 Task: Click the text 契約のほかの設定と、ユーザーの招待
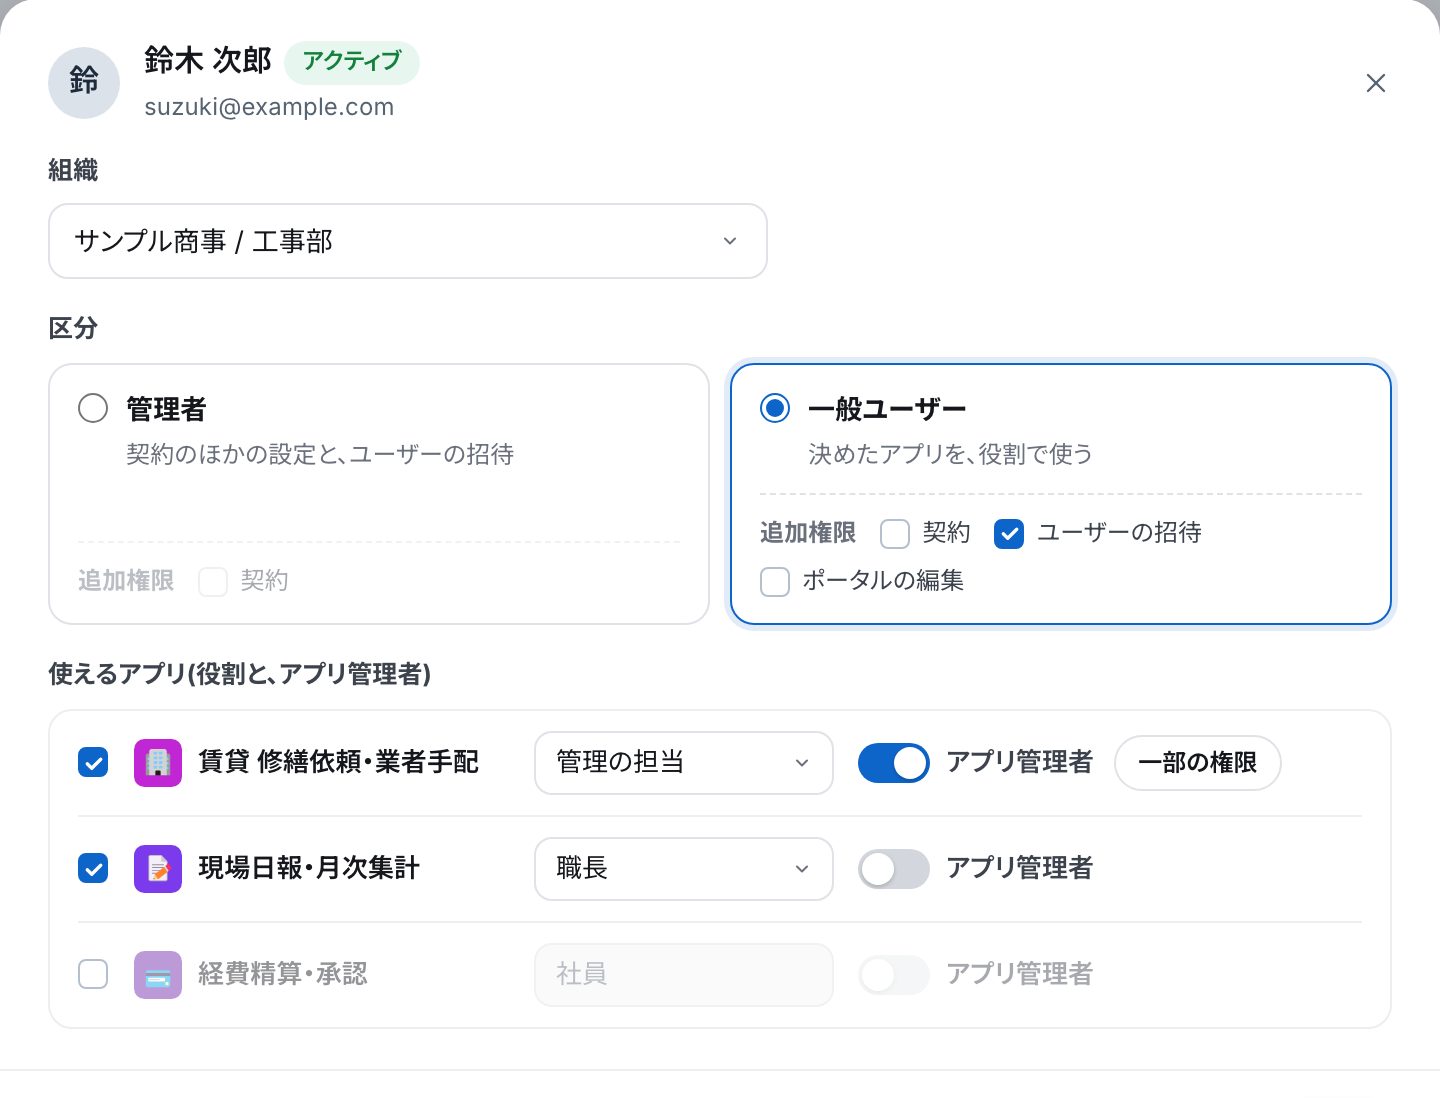[x=320, y=454]
